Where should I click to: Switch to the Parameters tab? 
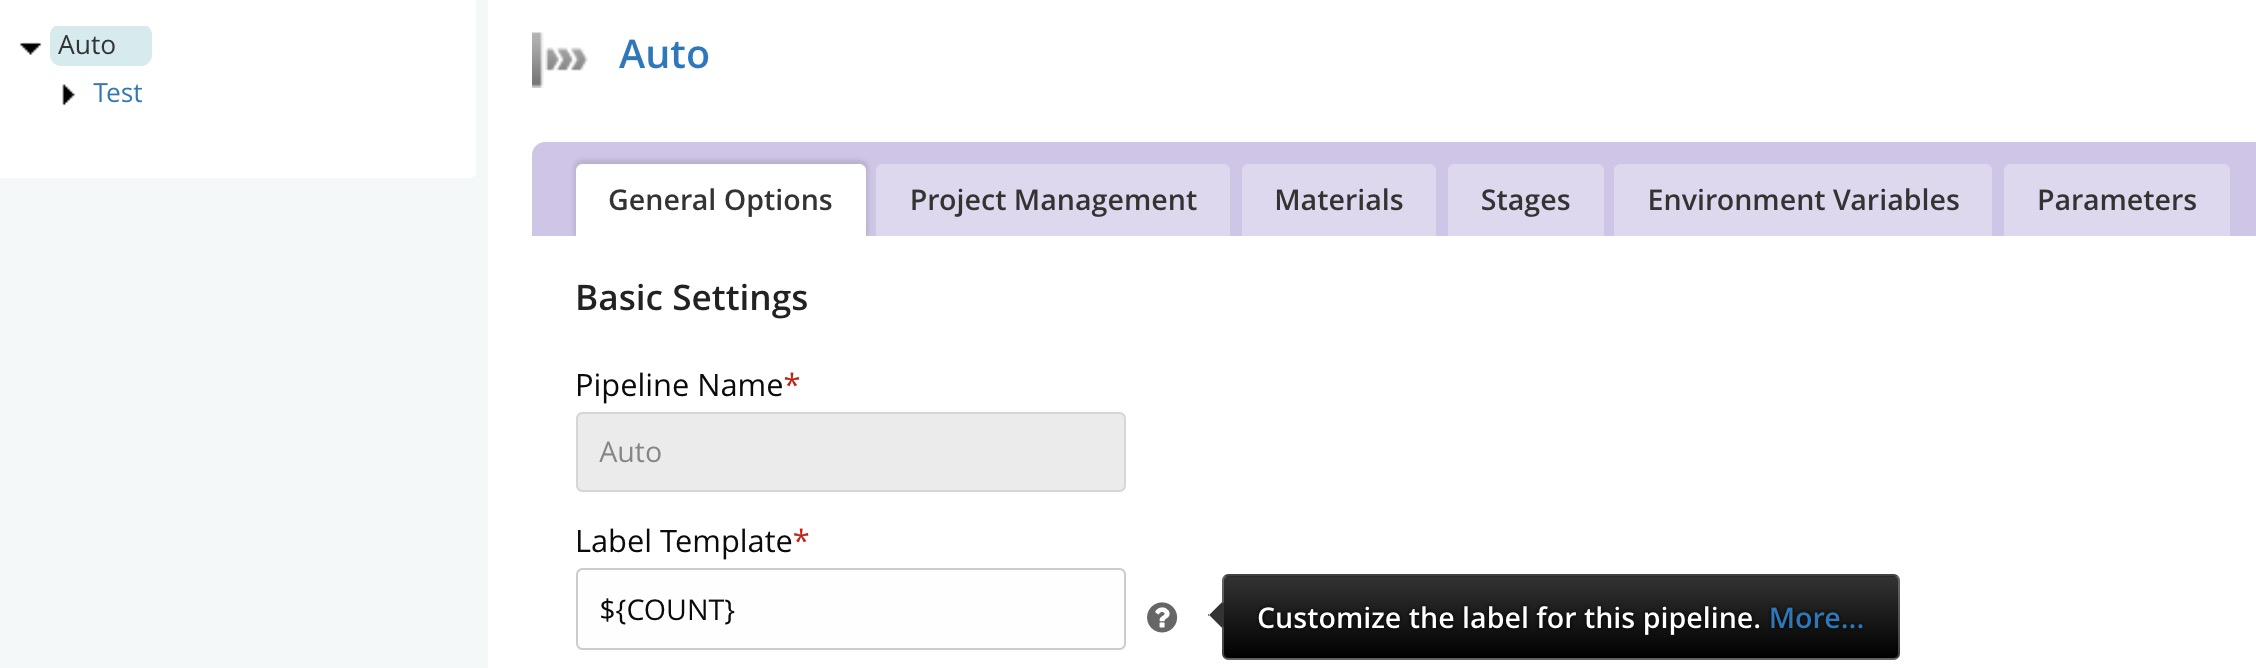pyautogui.click(x=2116, y=200)
